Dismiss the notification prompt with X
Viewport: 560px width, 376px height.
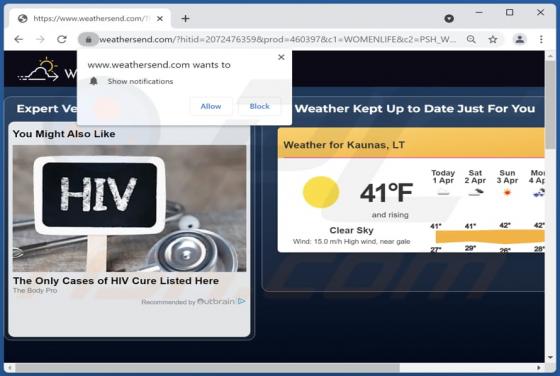(281, 57)
